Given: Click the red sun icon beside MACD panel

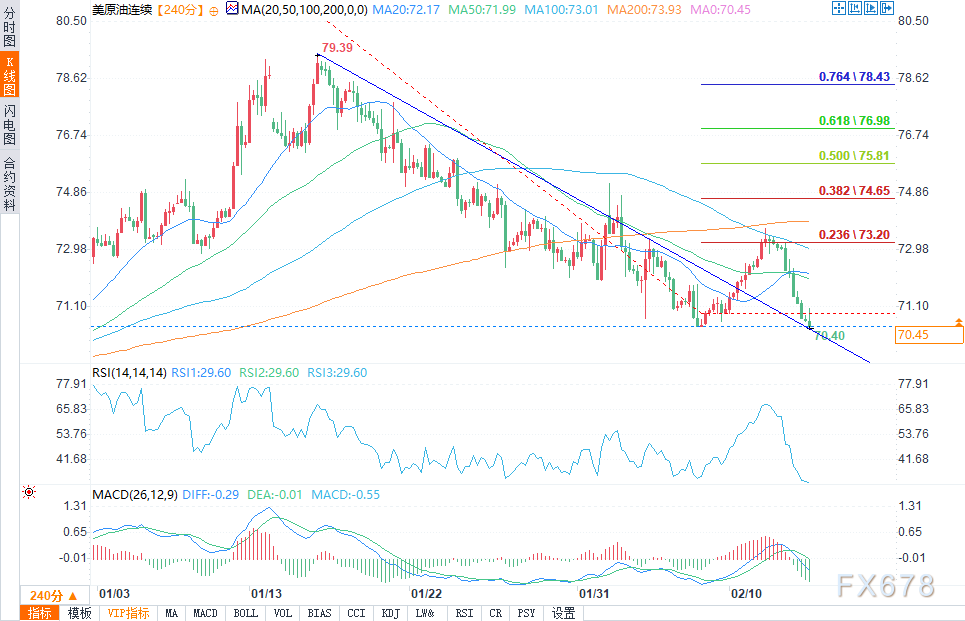Looking at the screenshot, I should pyautogui.click(x=29, y=492).
